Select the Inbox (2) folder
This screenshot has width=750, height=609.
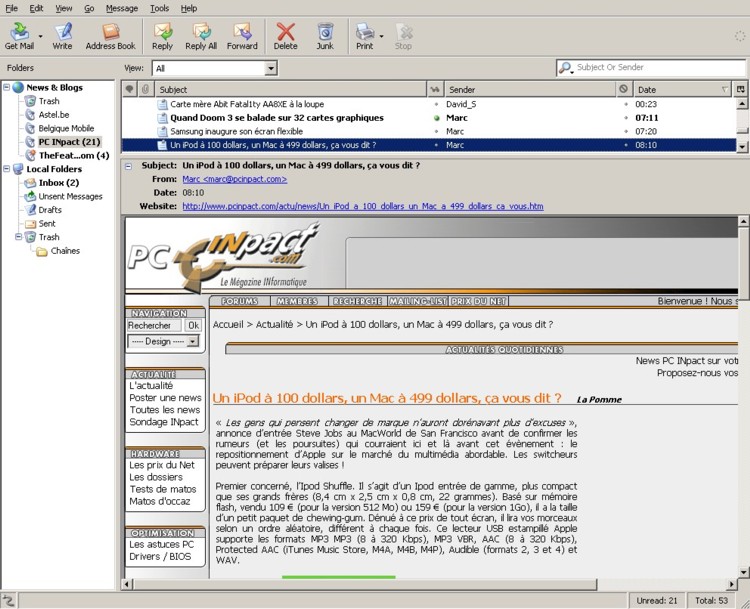[58, 183]
